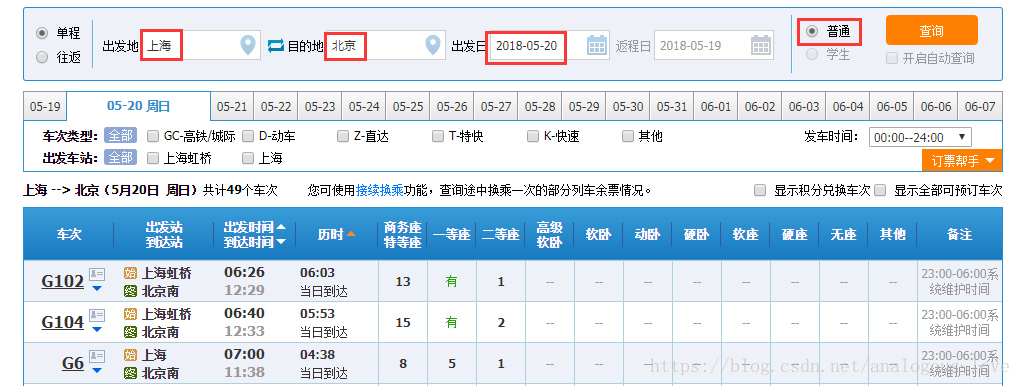The height and width of the screenshot is (386, 1022).
Task: Select the 学生 student radio button
Action: (x=811, y=55)
